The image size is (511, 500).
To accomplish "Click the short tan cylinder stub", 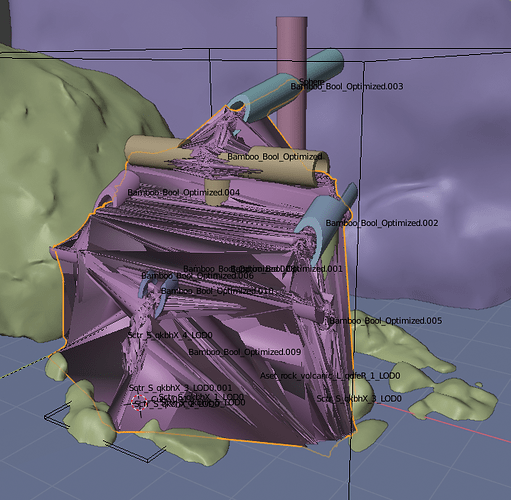I will pos(217,193).
